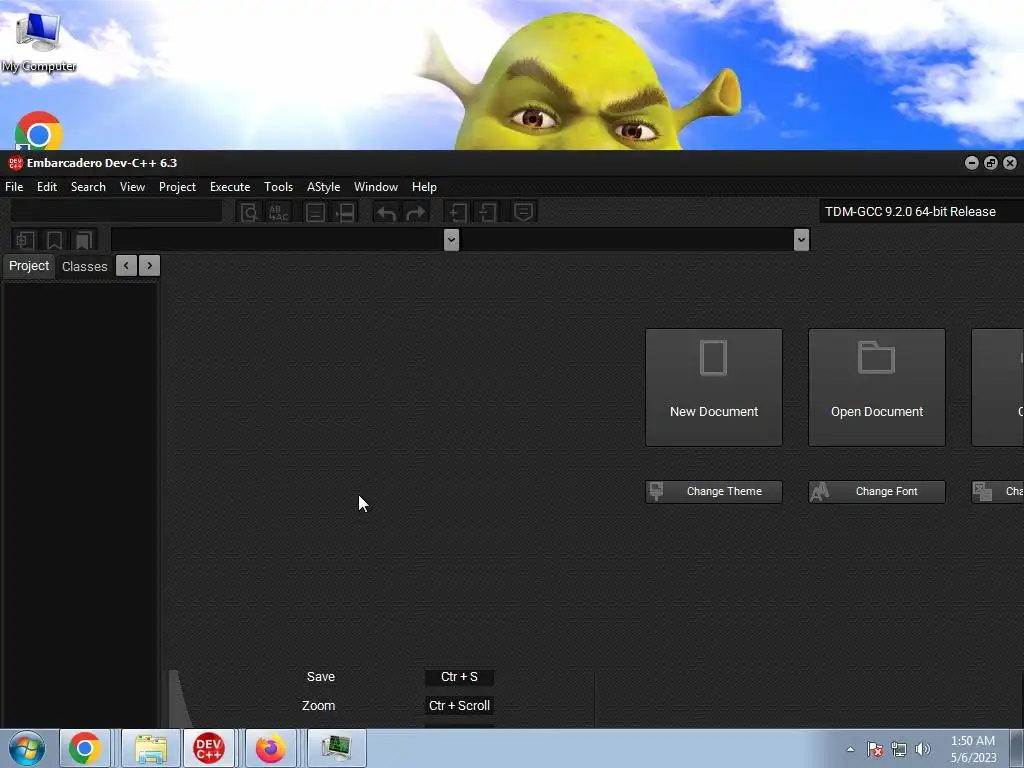Expand the function members dropdown arrow
This screenshot has width=1024, height=768.
point(801,240)
